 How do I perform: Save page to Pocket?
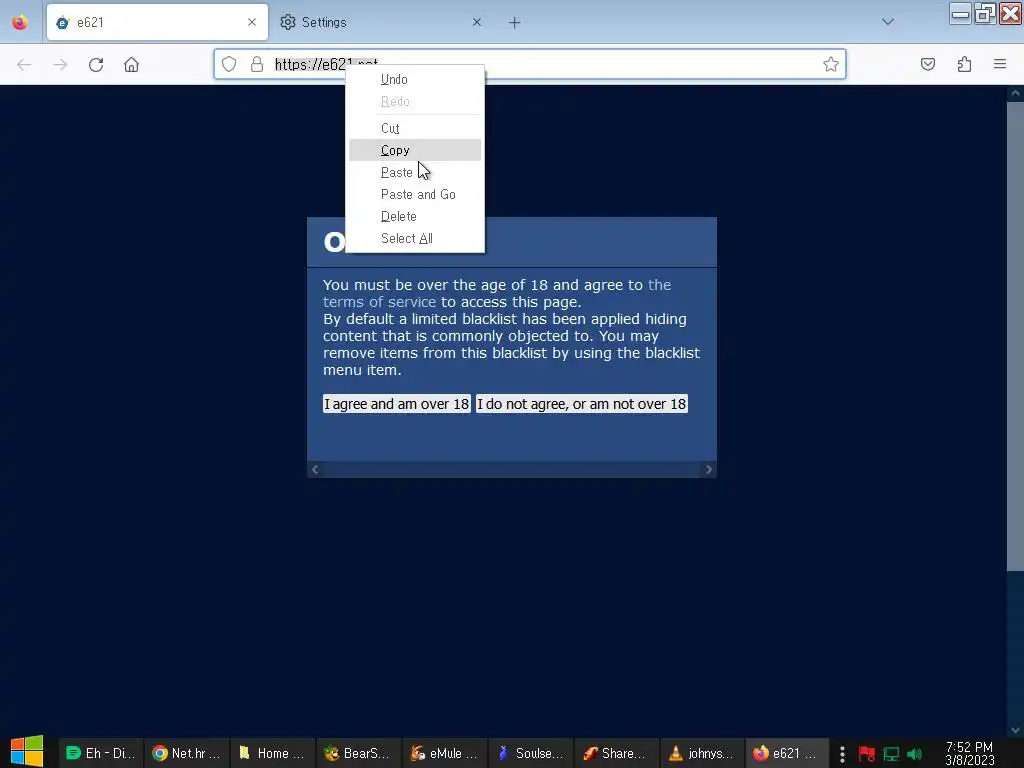(x=928, y=64)
